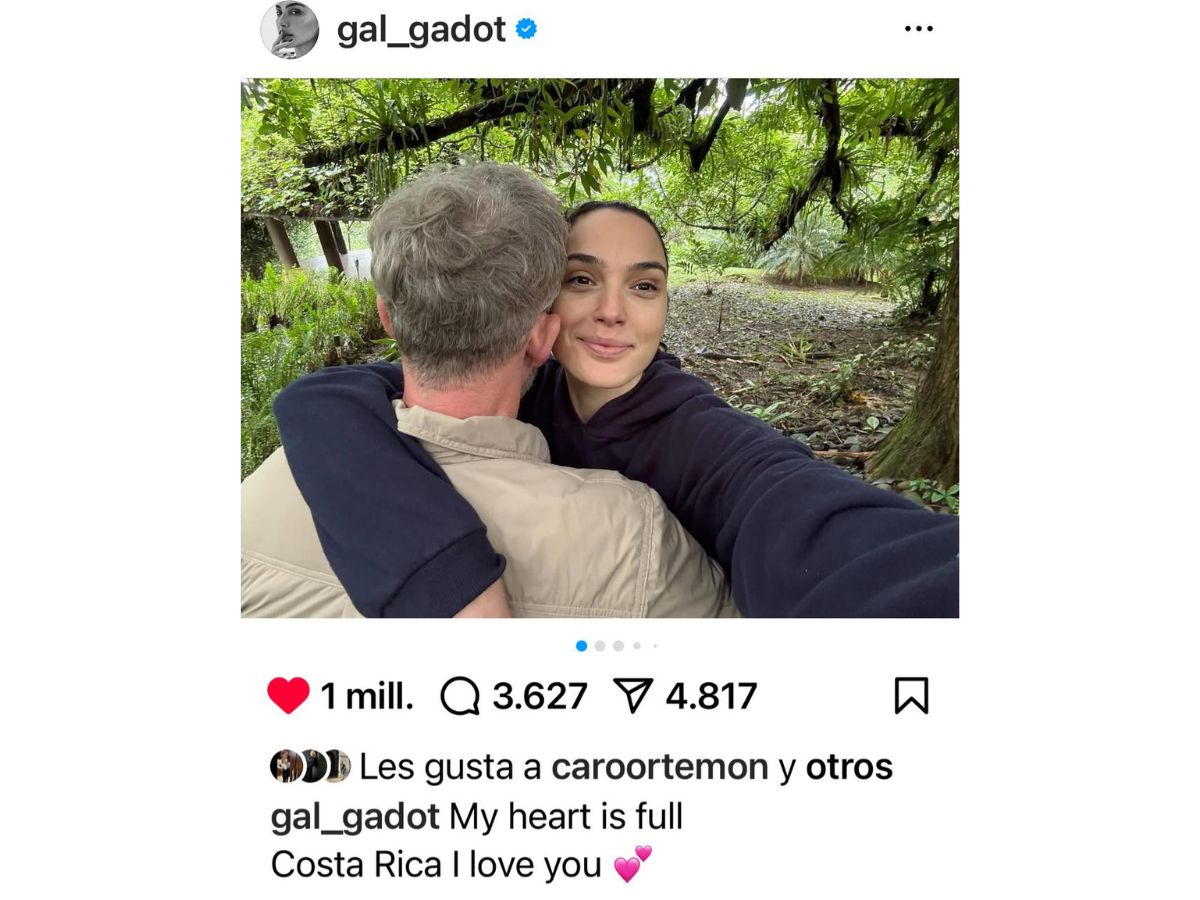1200x900 pixels.
Task: Open the 3.627 comments count
Action: coord(540,697)
